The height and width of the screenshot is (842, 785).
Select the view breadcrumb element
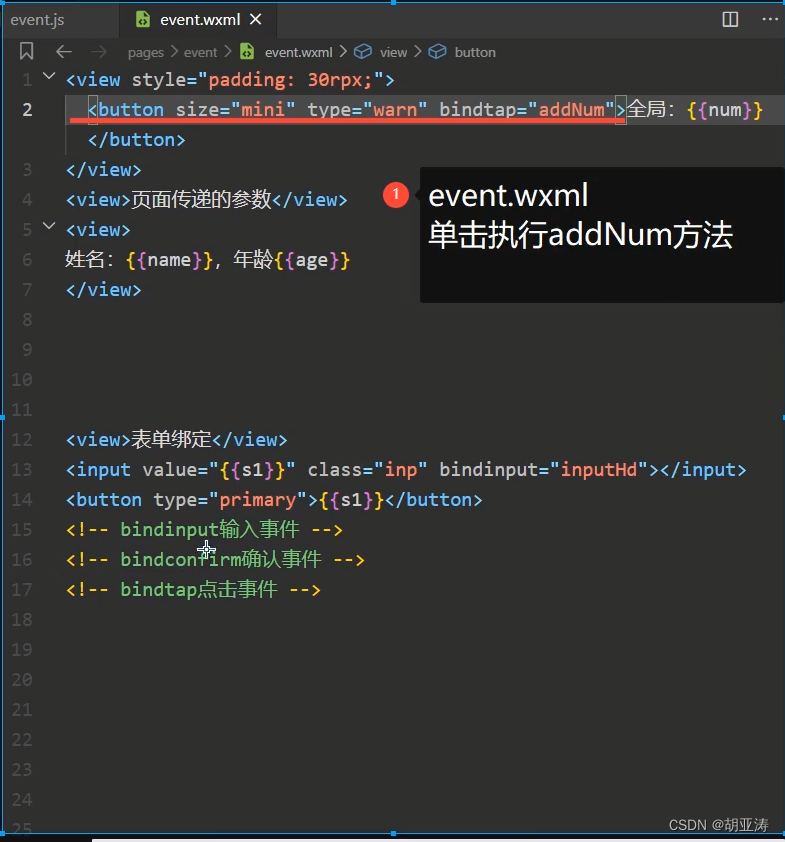394,52
